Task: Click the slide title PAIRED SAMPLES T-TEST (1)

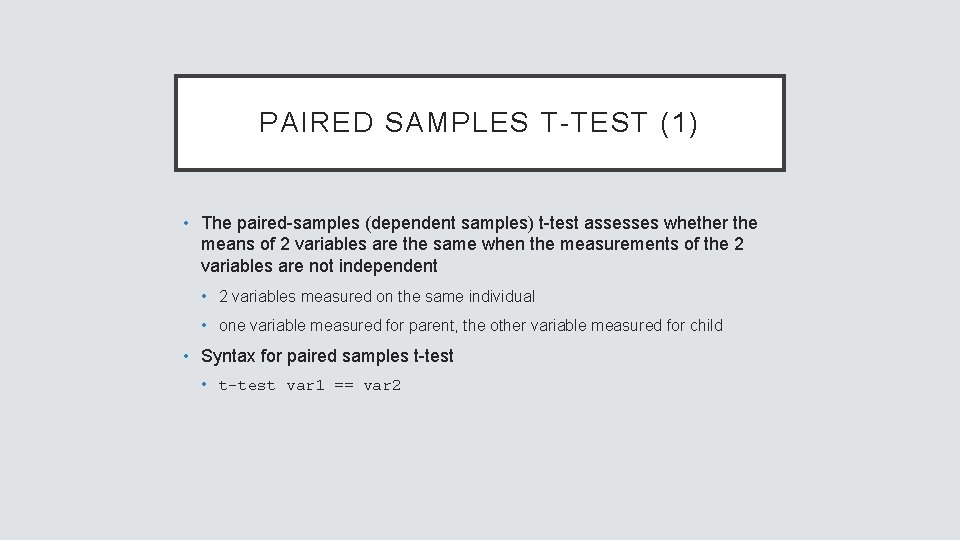Action: click(478, 123)
